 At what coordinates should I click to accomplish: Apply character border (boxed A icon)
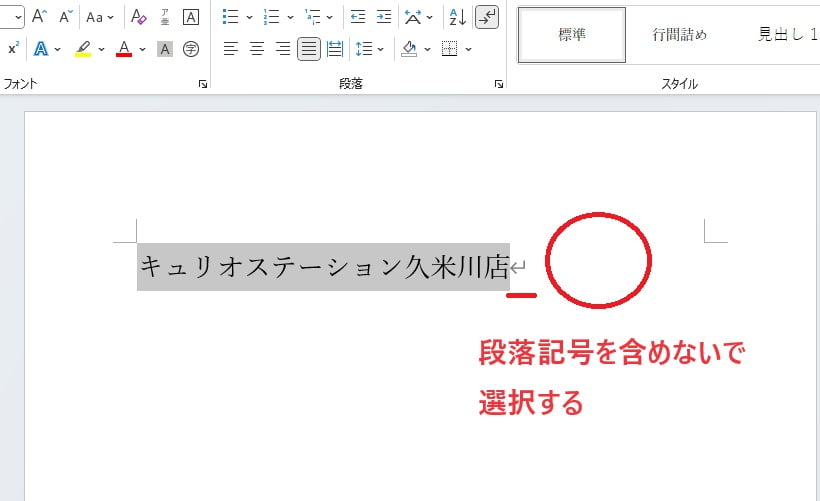[191, 17]
